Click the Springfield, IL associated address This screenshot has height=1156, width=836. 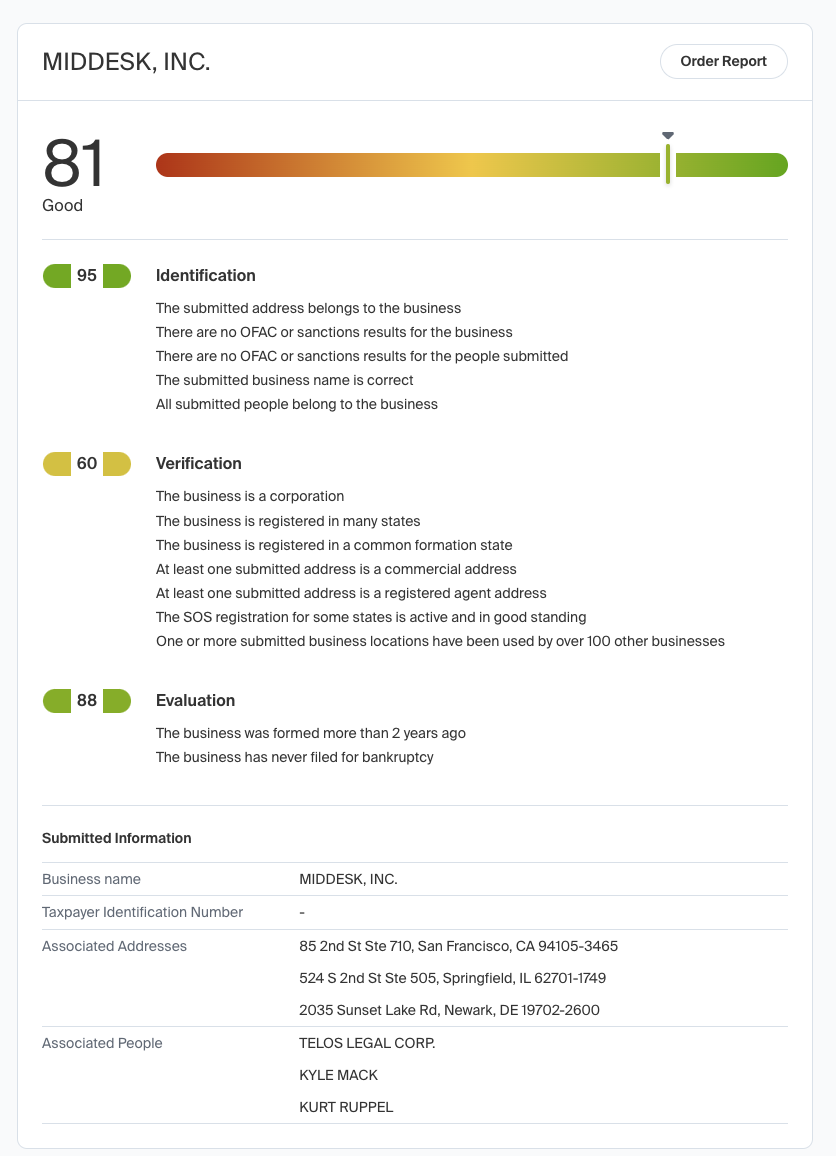tap(452, 978)
